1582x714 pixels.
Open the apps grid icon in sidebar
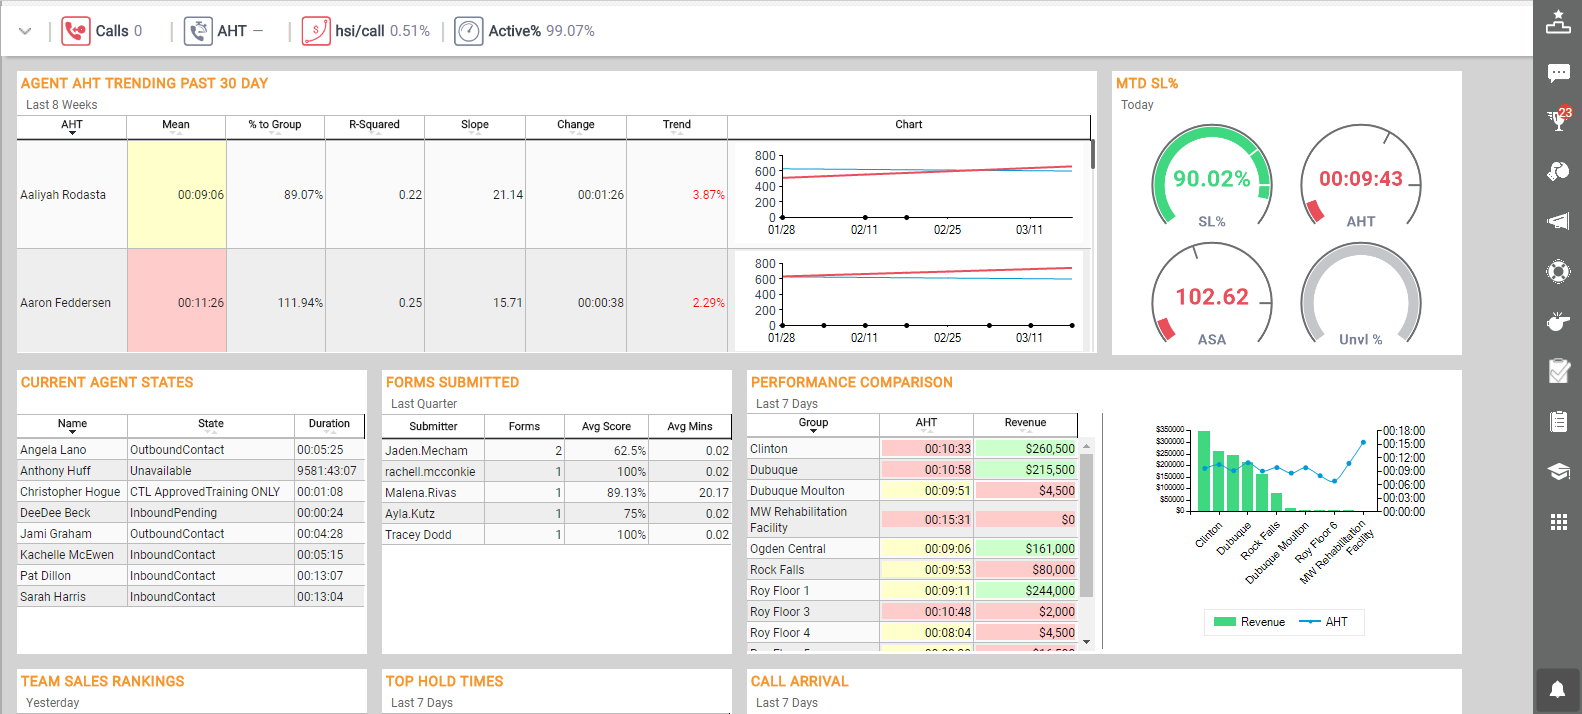pyautogui.click(x=1558, y=522)
